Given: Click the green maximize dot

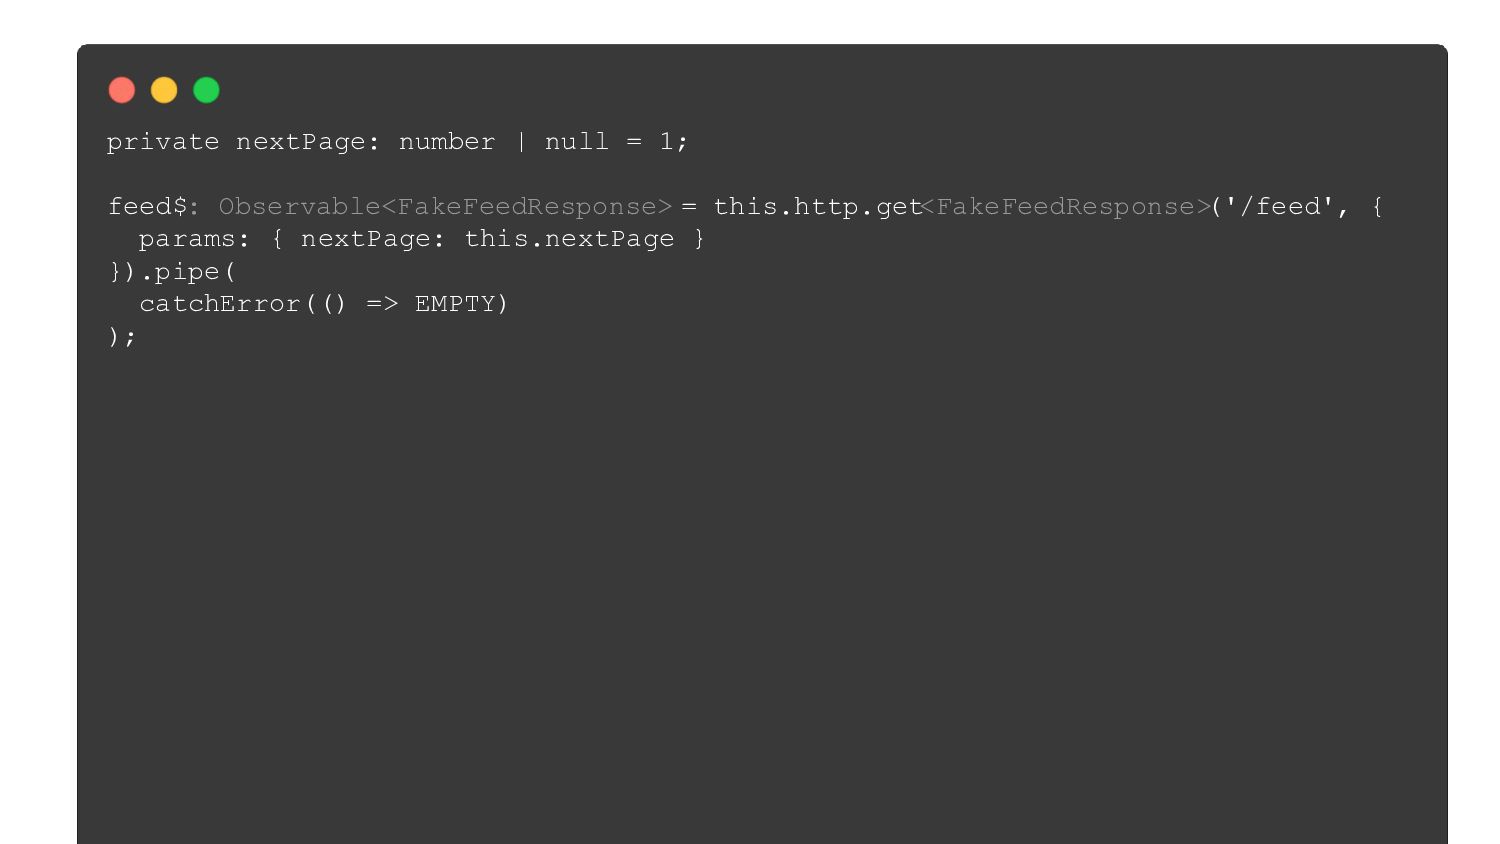Looking at the screenshot, I should tap(206, 91).
